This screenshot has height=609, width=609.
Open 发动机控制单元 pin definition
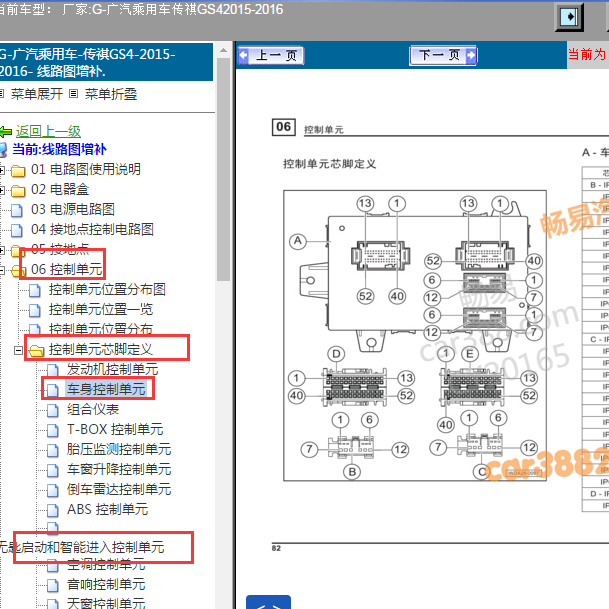(112, 369)
